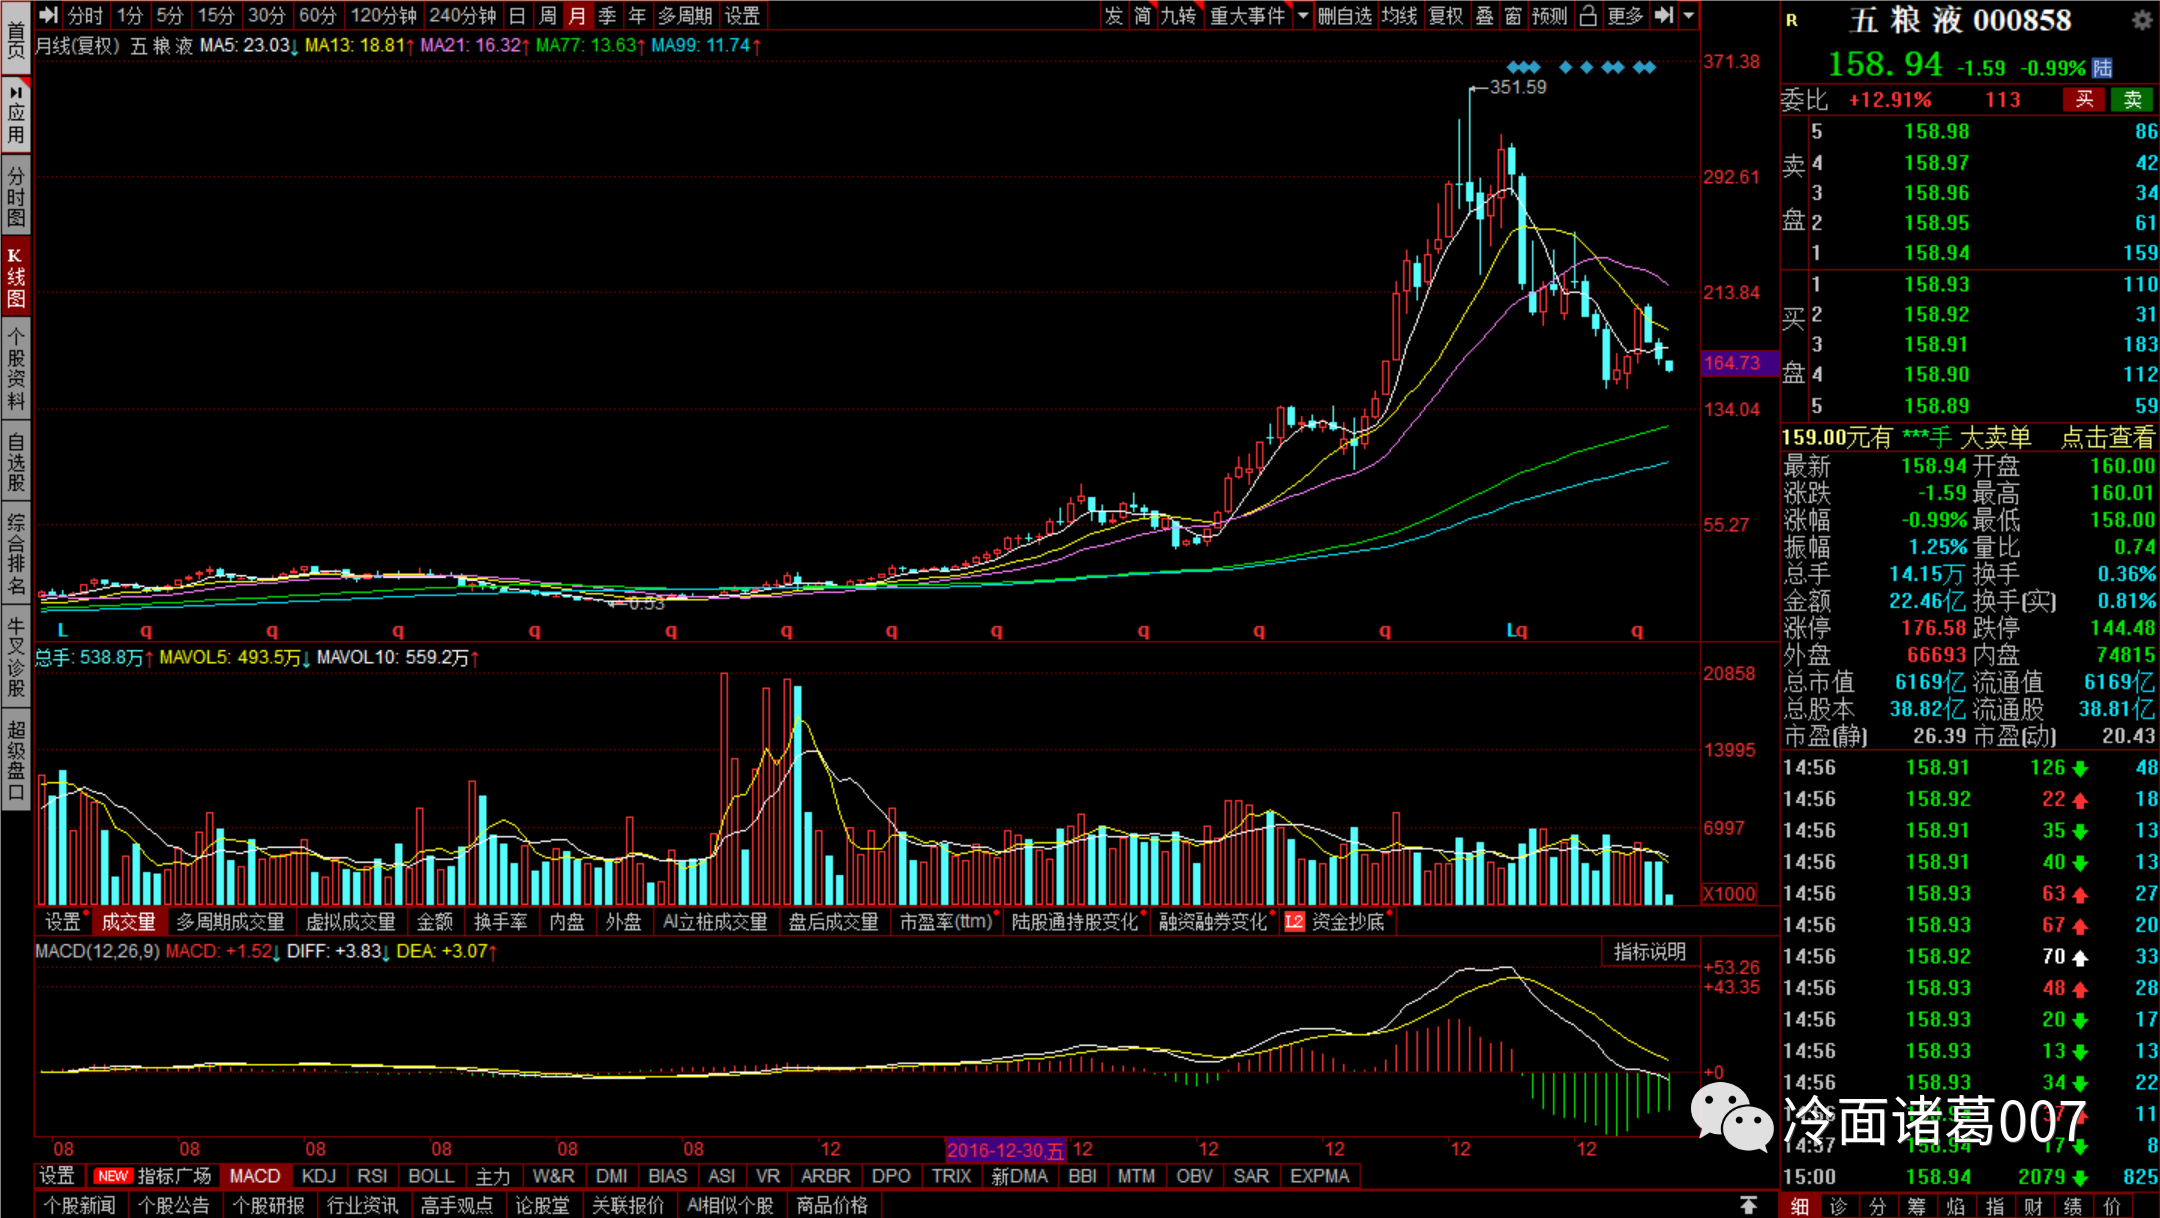This screenshot has width=2160, height=1218.
Task: Expand the dropdown next to 重大事件
Action: click(1302, 16)
